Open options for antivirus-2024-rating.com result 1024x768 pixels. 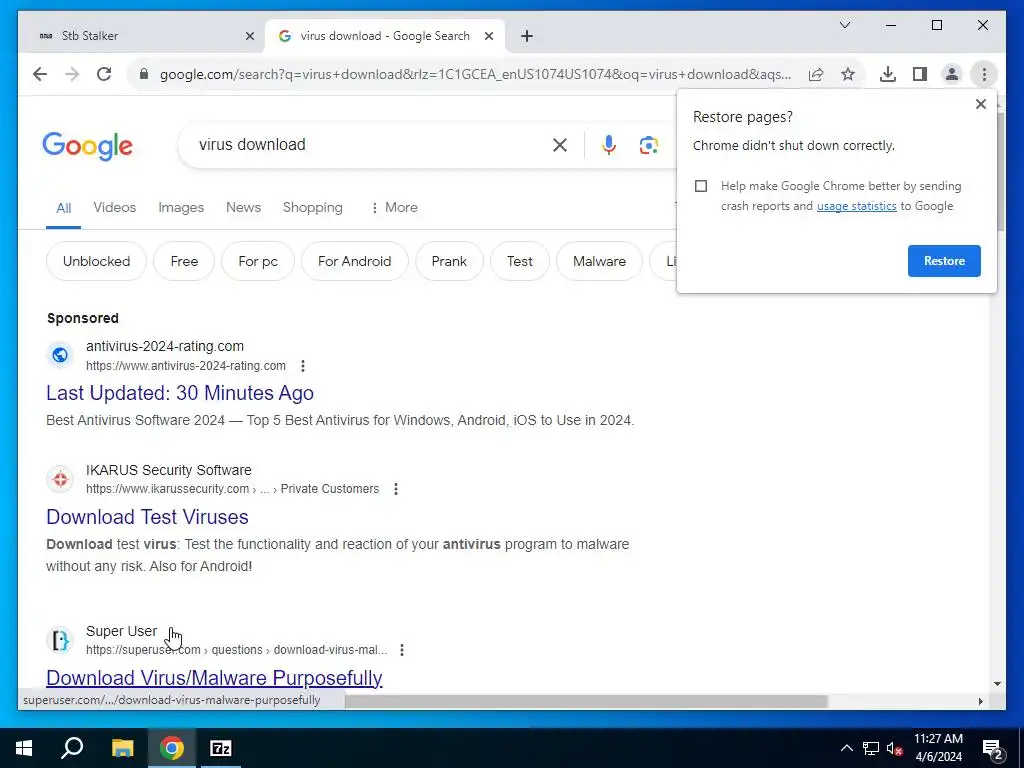pyautogui.click(x=302, y=366)
